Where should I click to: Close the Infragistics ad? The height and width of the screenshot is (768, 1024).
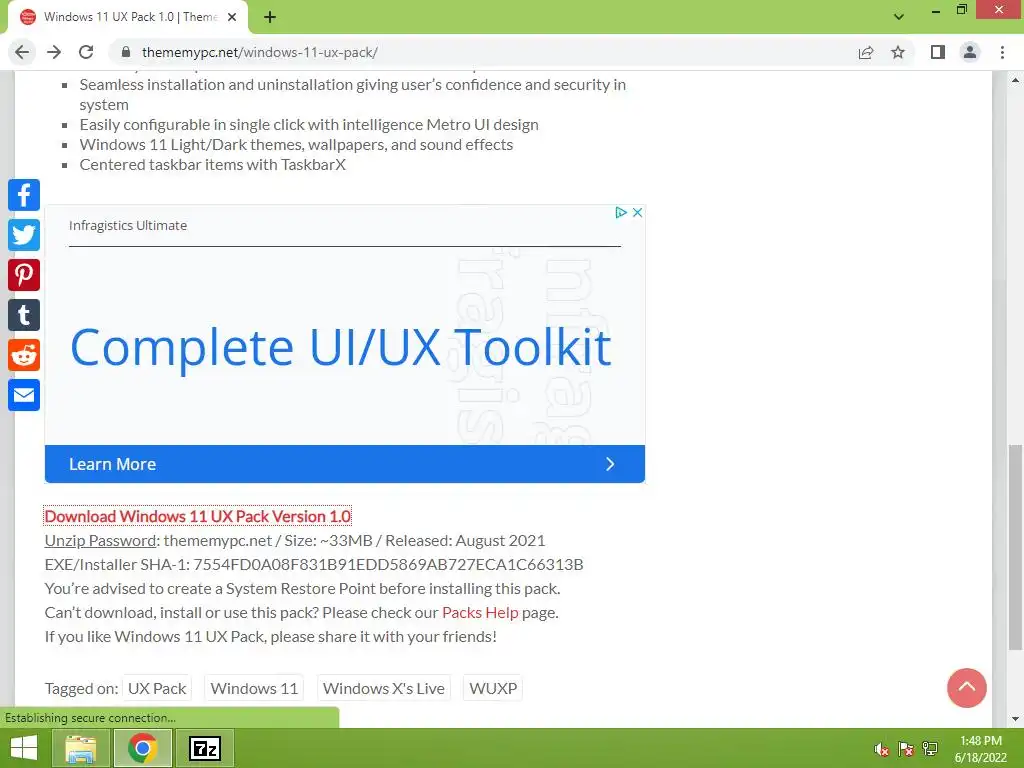pyautogui.click(x=637, y=212)
